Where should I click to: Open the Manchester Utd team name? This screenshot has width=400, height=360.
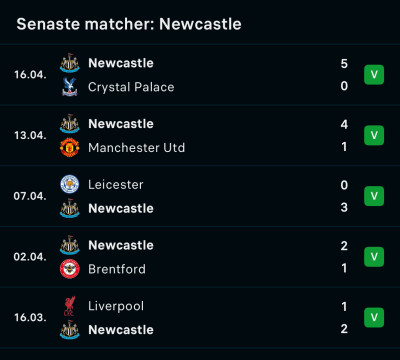(136, 148)
